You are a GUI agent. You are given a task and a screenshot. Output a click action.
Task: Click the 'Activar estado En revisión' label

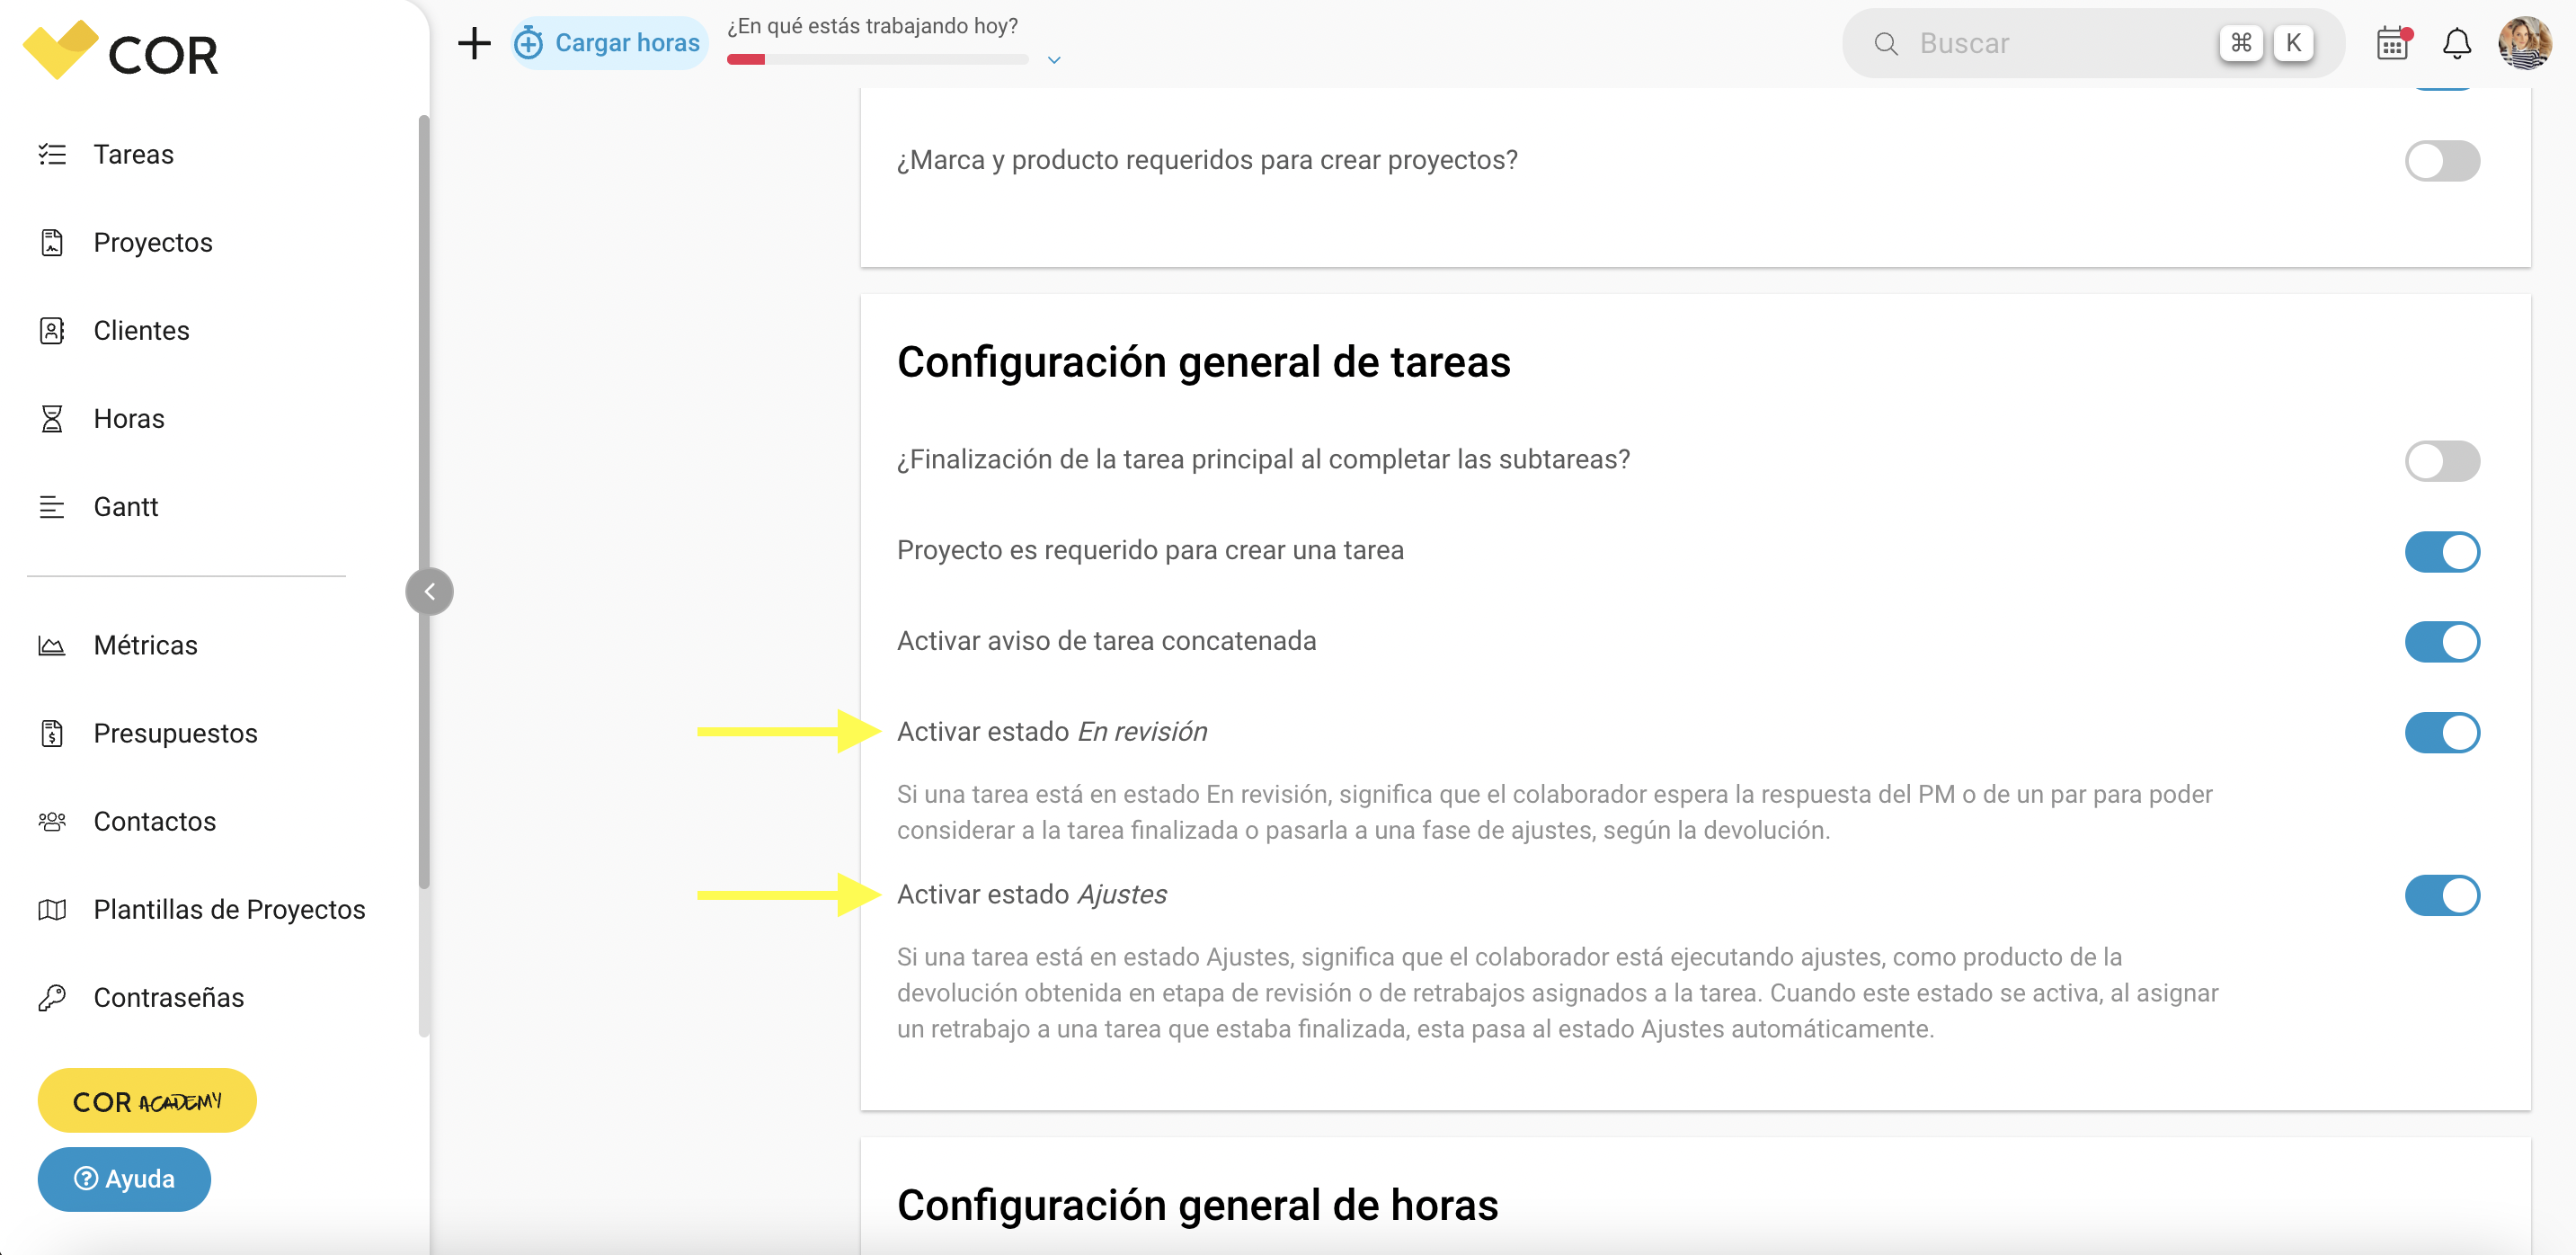click(1052, 732)
